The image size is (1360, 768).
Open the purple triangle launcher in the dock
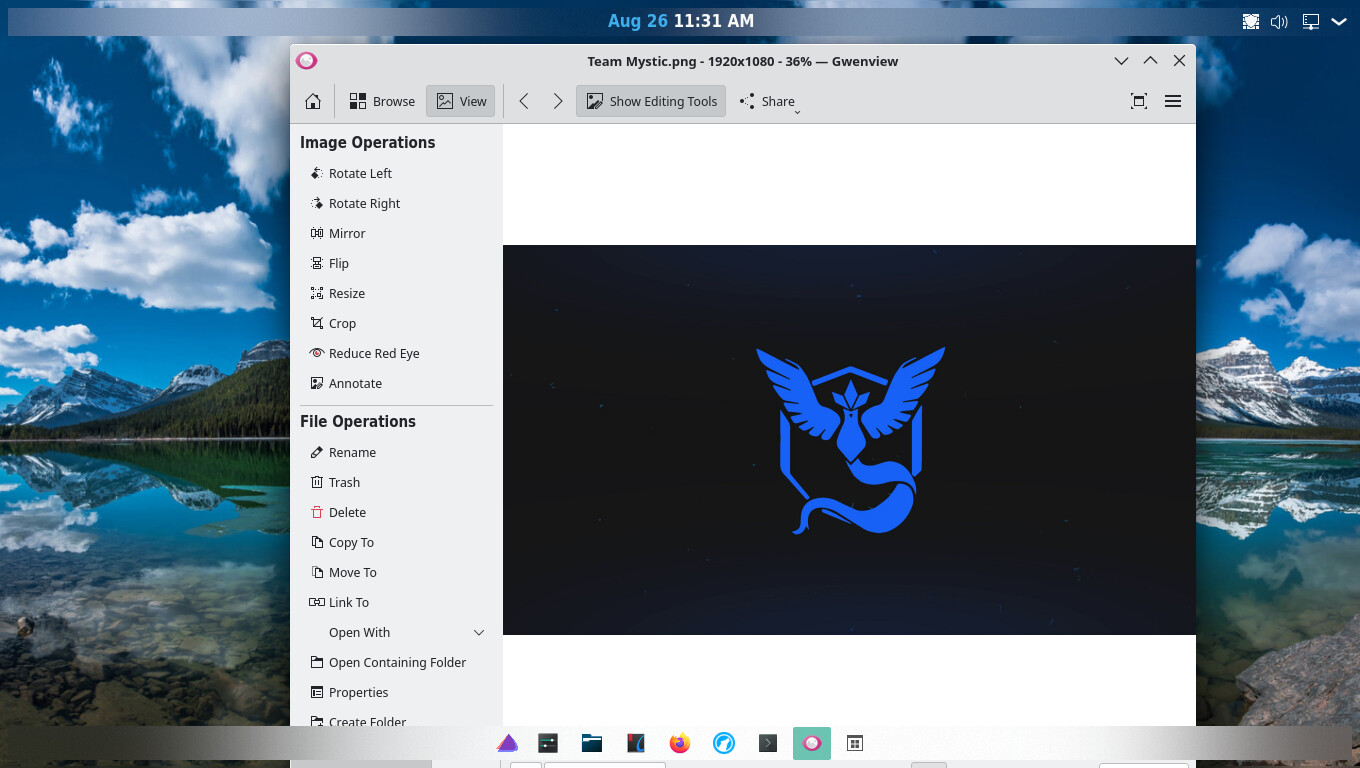(x=507, y=743)
